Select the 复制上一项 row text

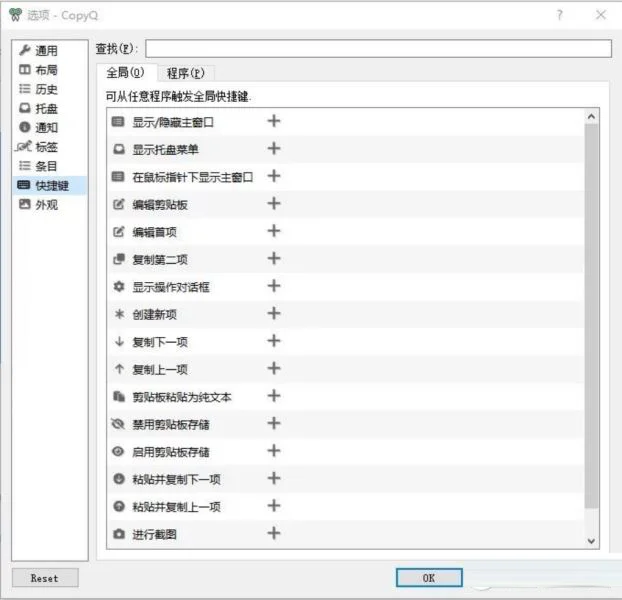[160, 370]
